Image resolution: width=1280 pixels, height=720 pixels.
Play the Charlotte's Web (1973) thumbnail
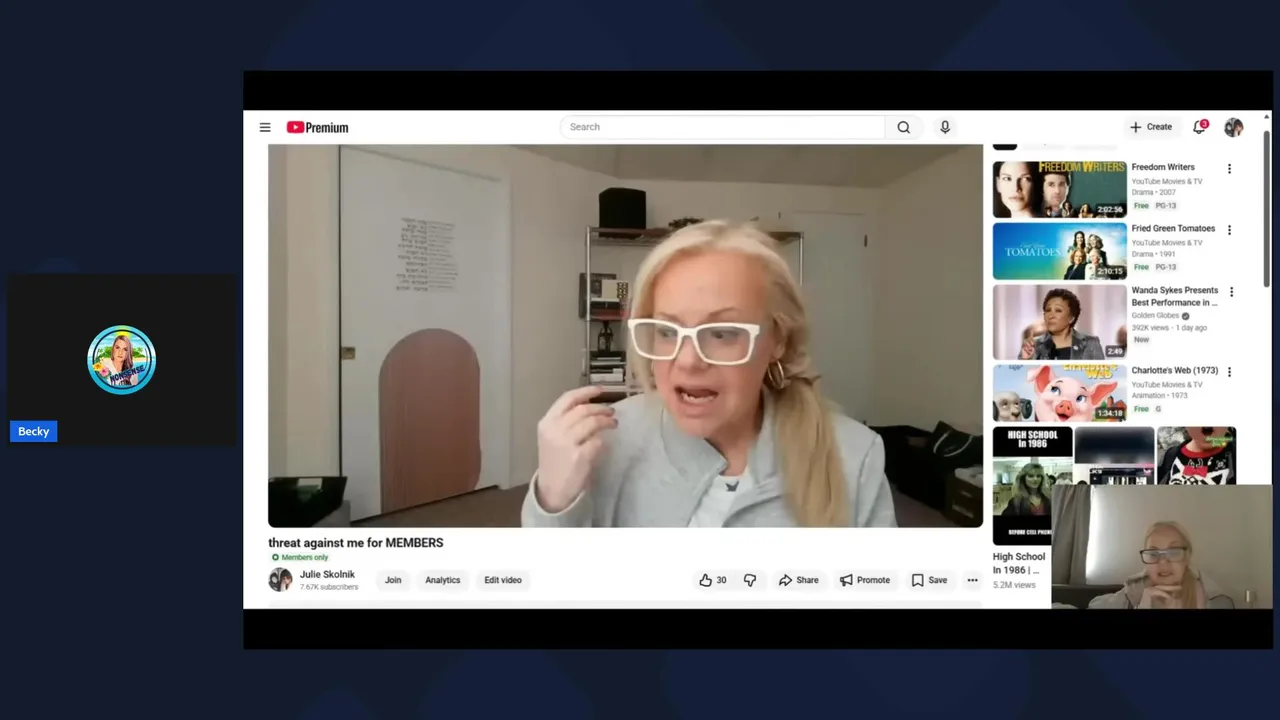[1059, 393]
